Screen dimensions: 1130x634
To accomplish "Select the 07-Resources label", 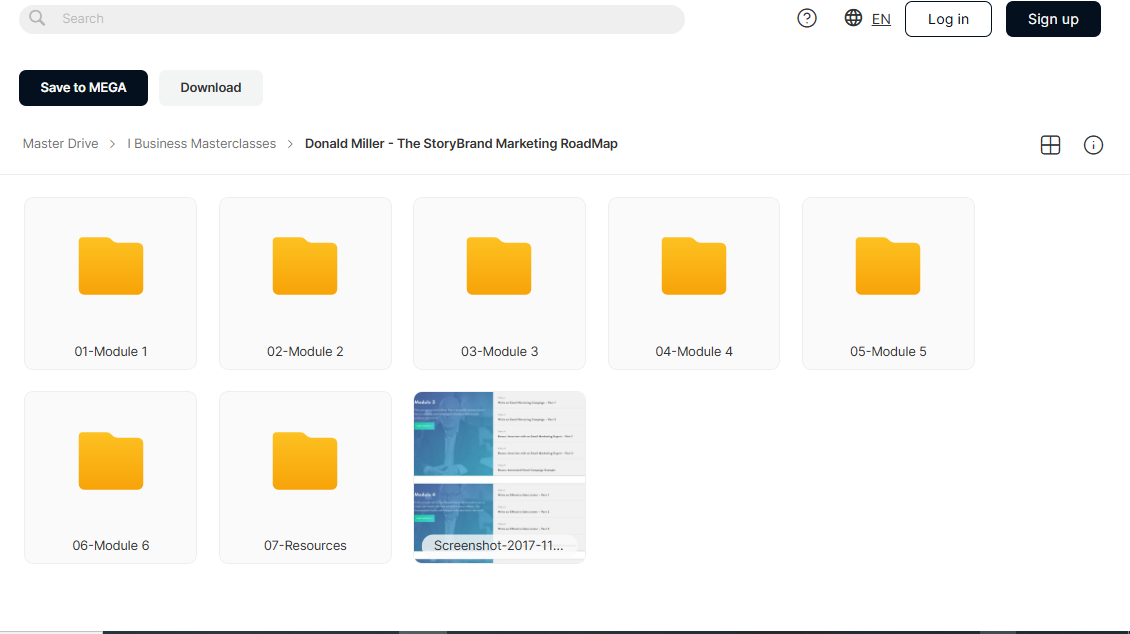I will [x=305, y=545].
